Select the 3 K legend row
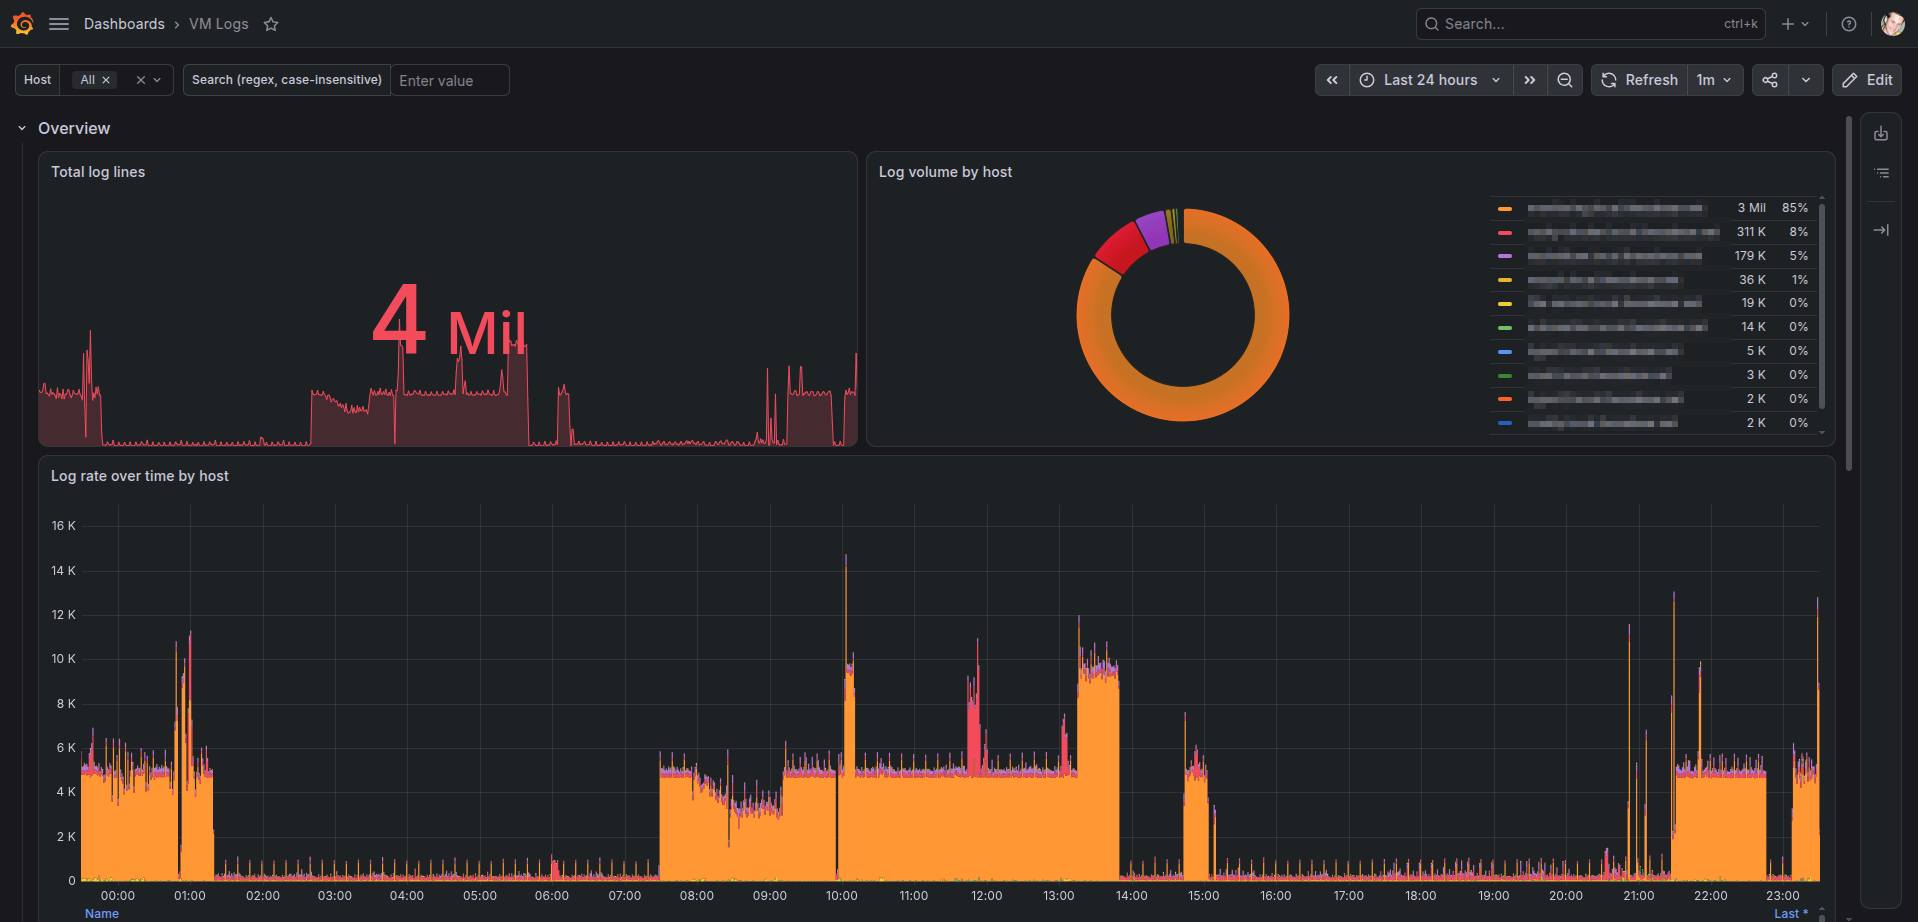The height and width of the screenshot is (922, 1918). [x=1652, y=375]
